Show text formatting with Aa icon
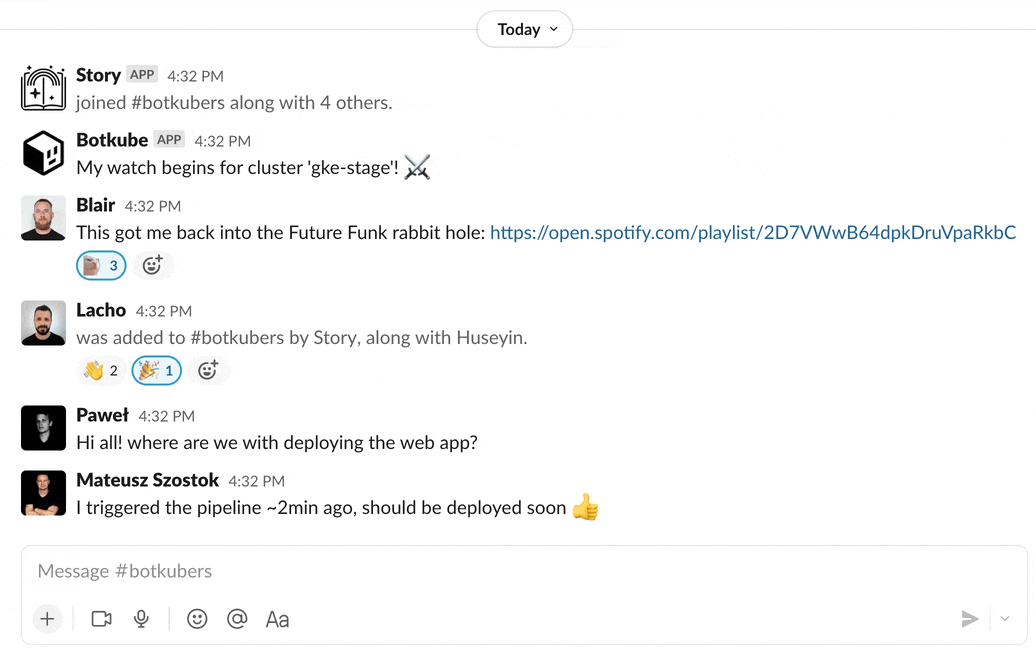1036x658 pixels. tap(277, 619)
